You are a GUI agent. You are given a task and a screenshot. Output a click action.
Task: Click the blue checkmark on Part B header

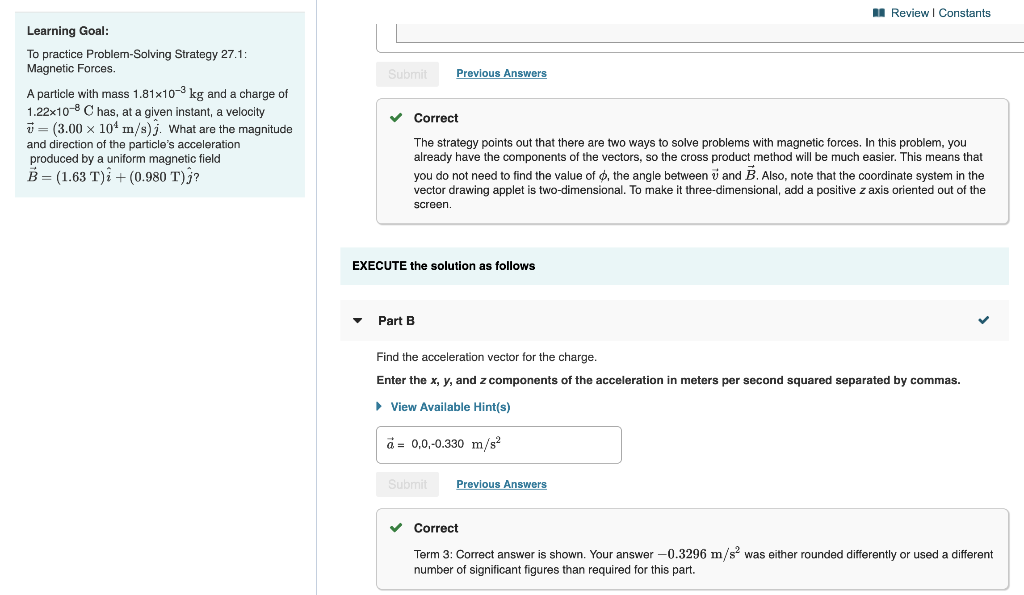click(x=983, y=320)
